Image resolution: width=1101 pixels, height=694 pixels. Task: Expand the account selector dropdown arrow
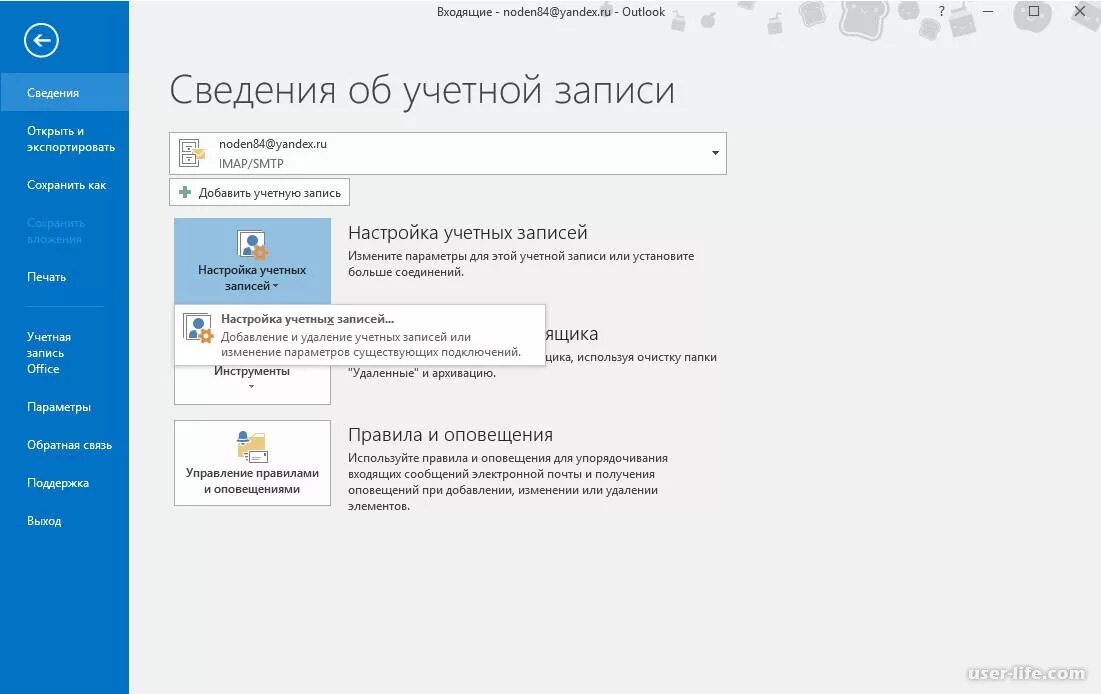tap(715, 152)
